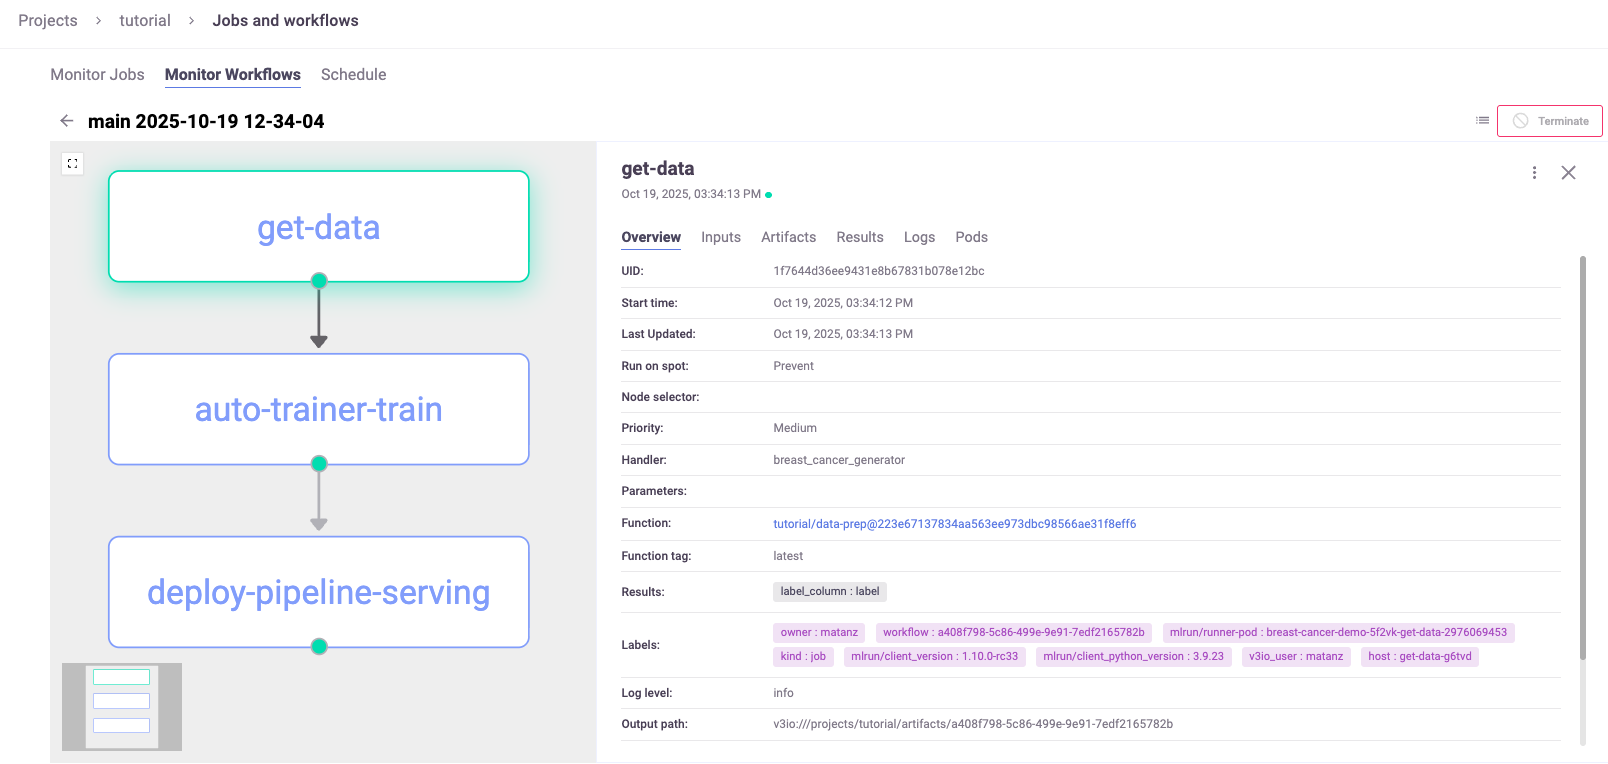Click the Function tag value latest

coord(788,556)
